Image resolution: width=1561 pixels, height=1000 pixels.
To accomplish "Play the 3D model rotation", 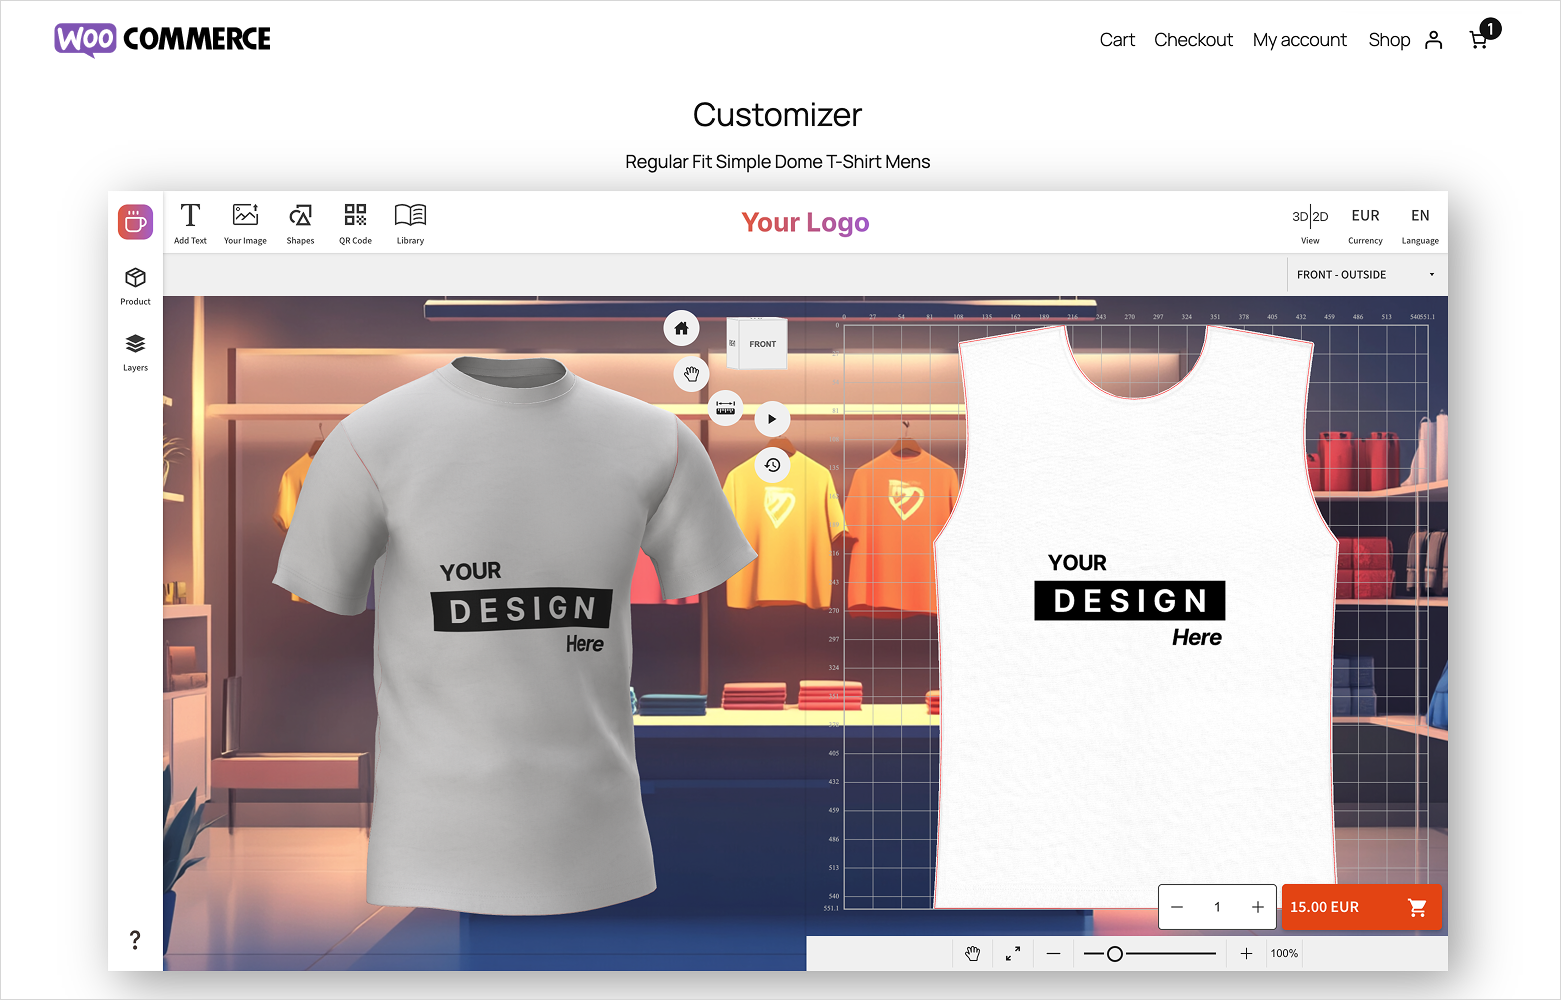I will pos(771,419).
